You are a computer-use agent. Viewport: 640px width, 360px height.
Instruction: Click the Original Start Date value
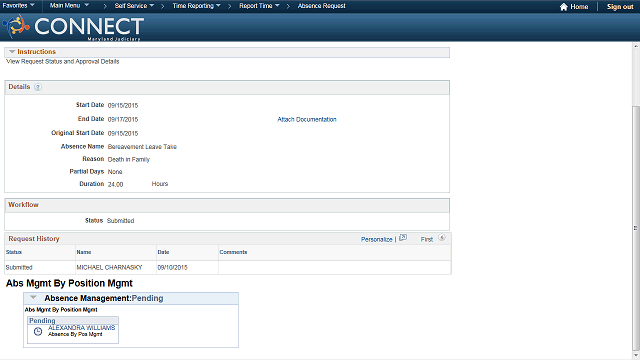[x=123, y=133]
